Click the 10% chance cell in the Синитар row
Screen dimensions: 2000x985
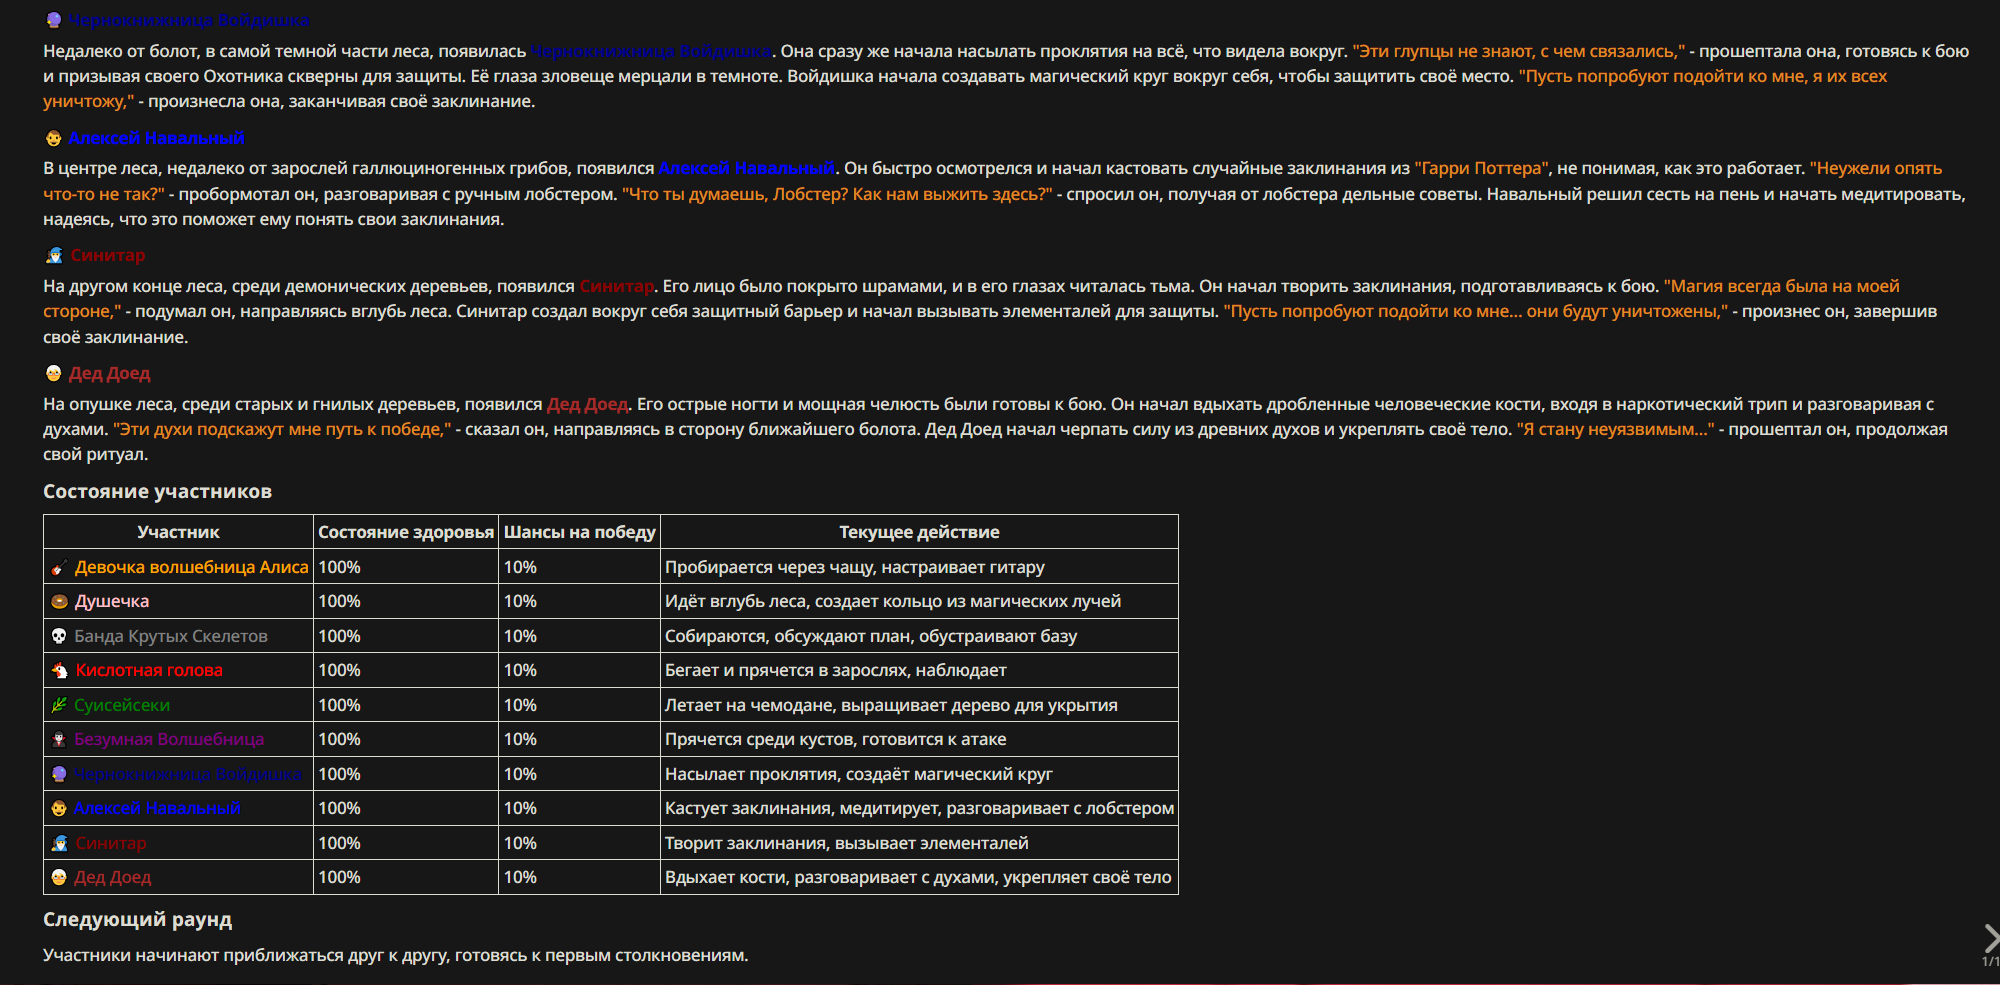tap(580, 843)
